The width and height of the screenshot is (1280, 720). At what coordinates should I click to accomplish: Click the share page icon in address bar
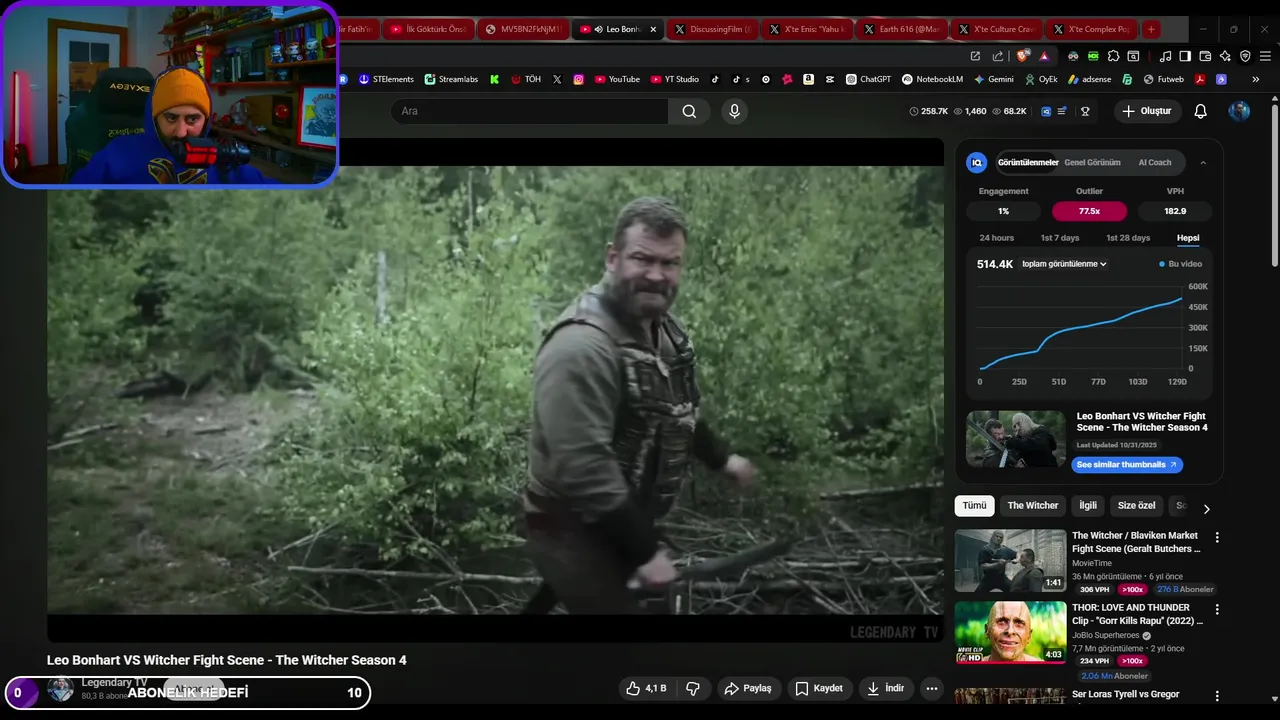point(998,56)
